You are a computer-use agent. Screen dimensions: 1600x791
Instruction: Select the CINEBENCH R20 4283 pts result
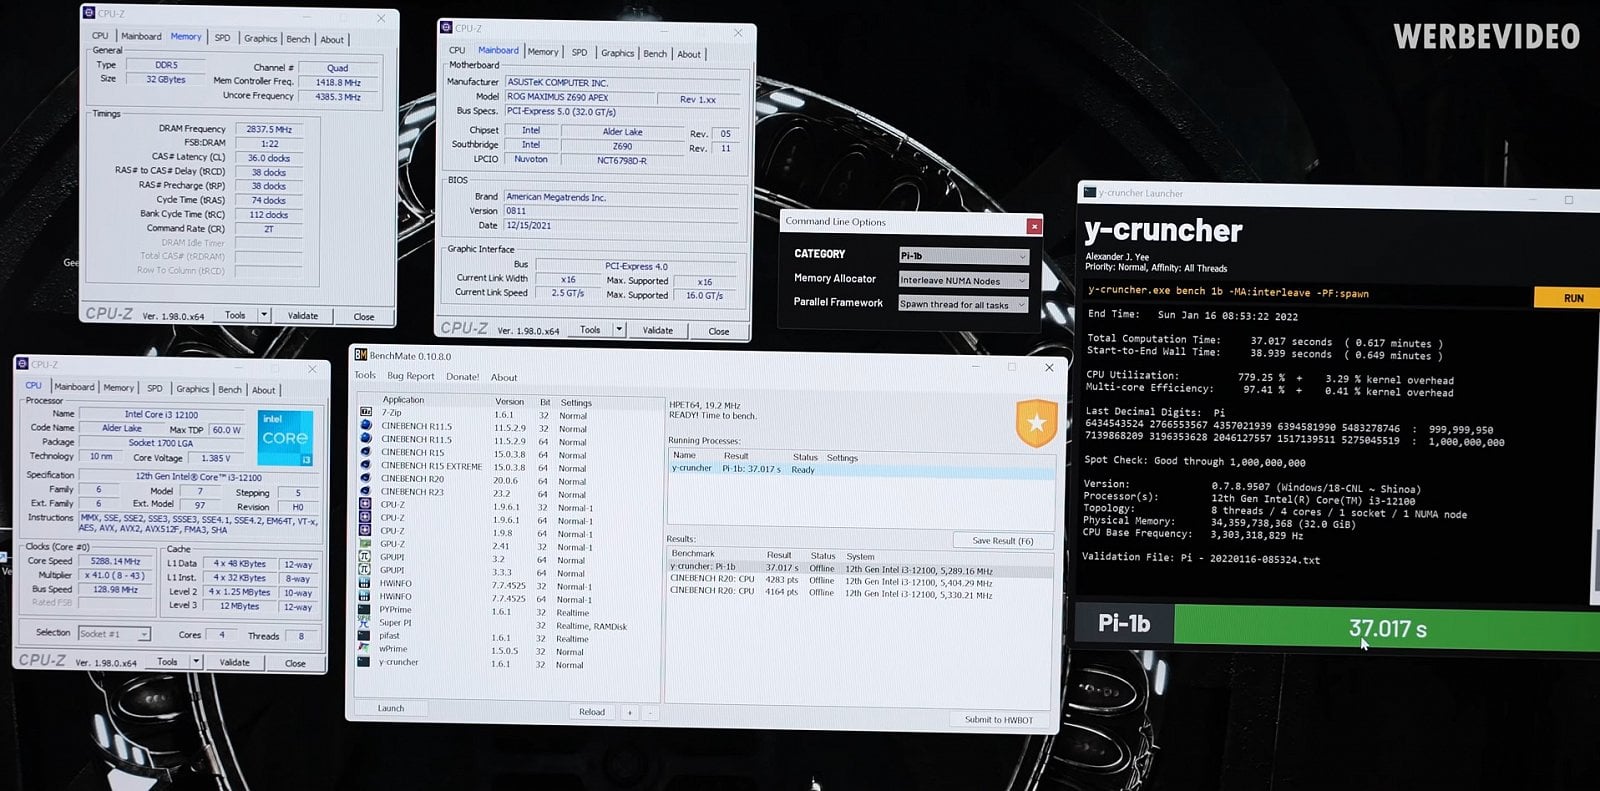coord(861,580)
